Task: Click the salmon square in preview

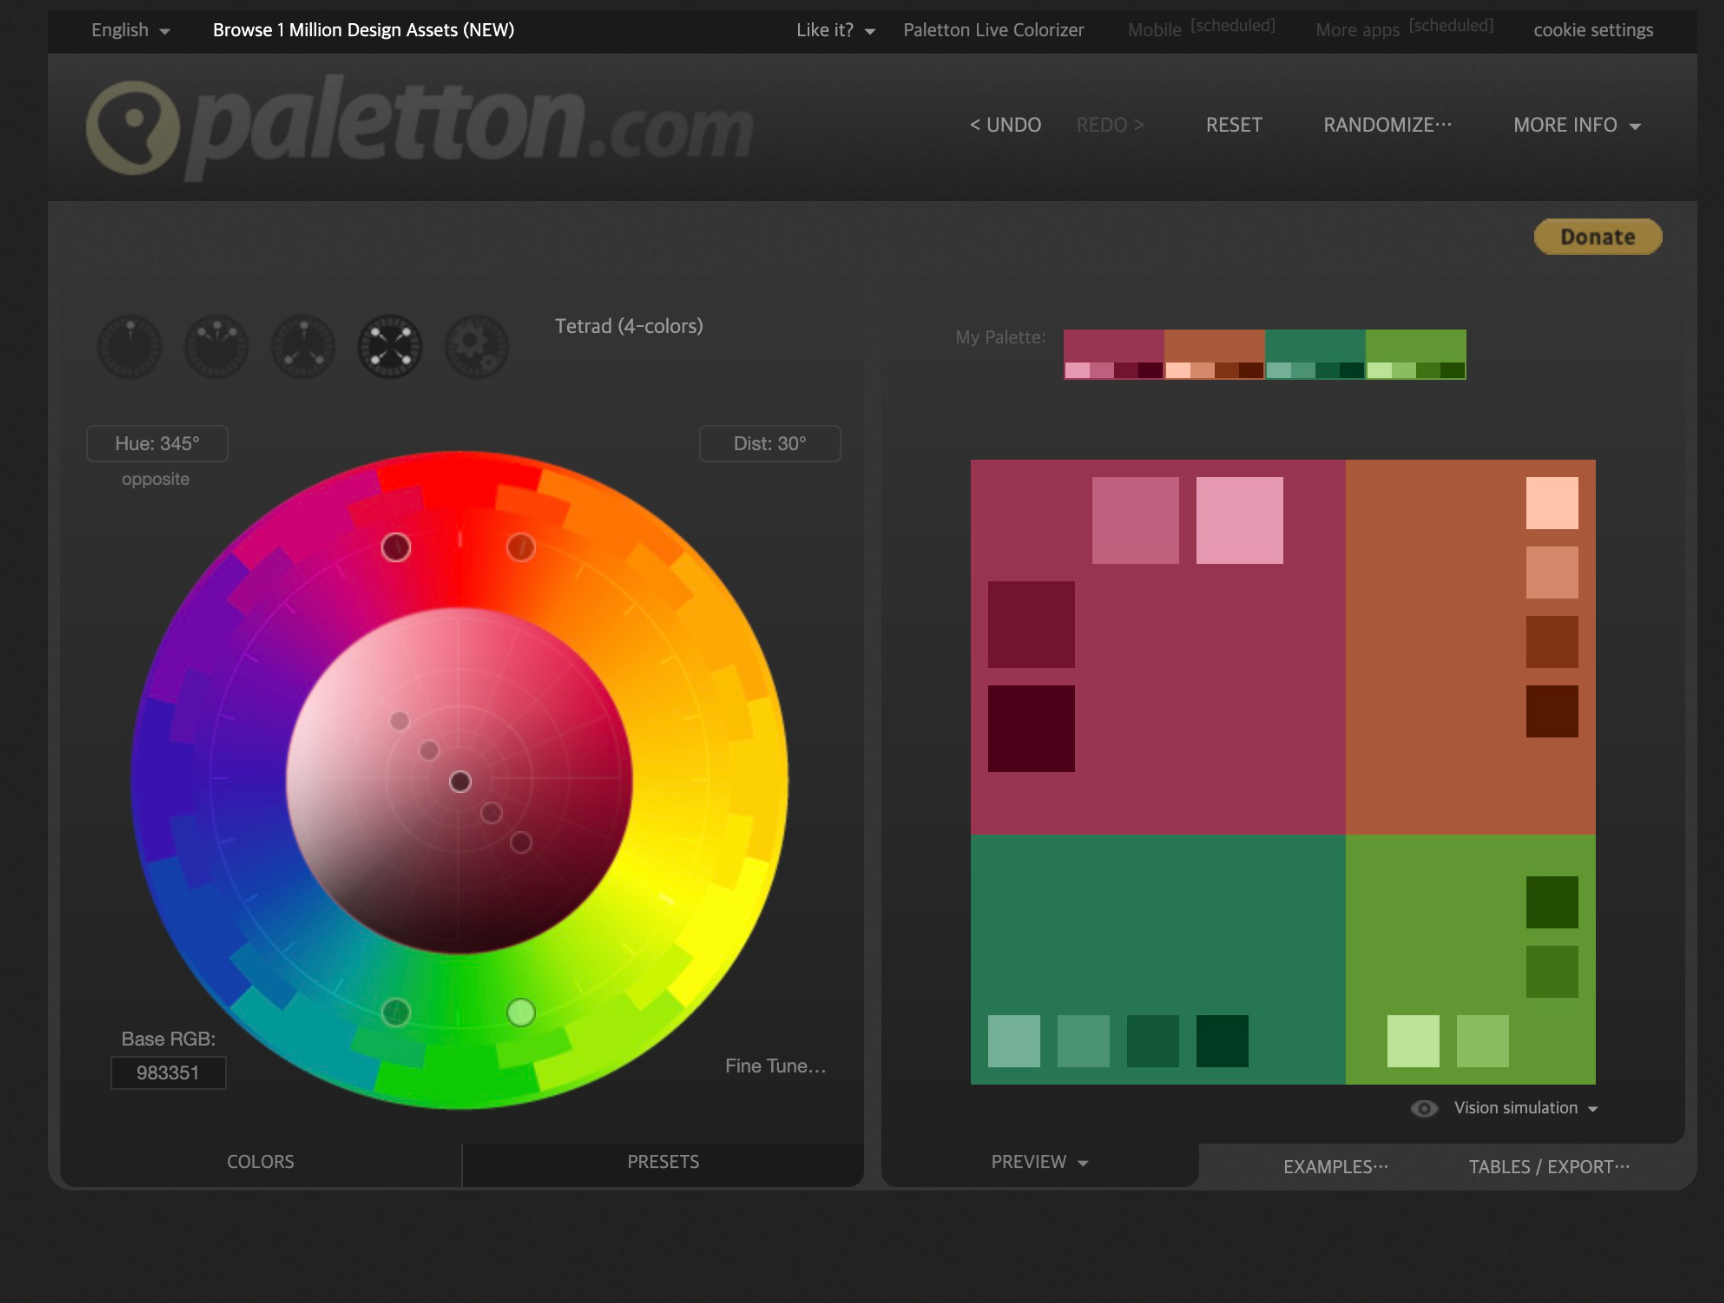Action: [1552, 572]
